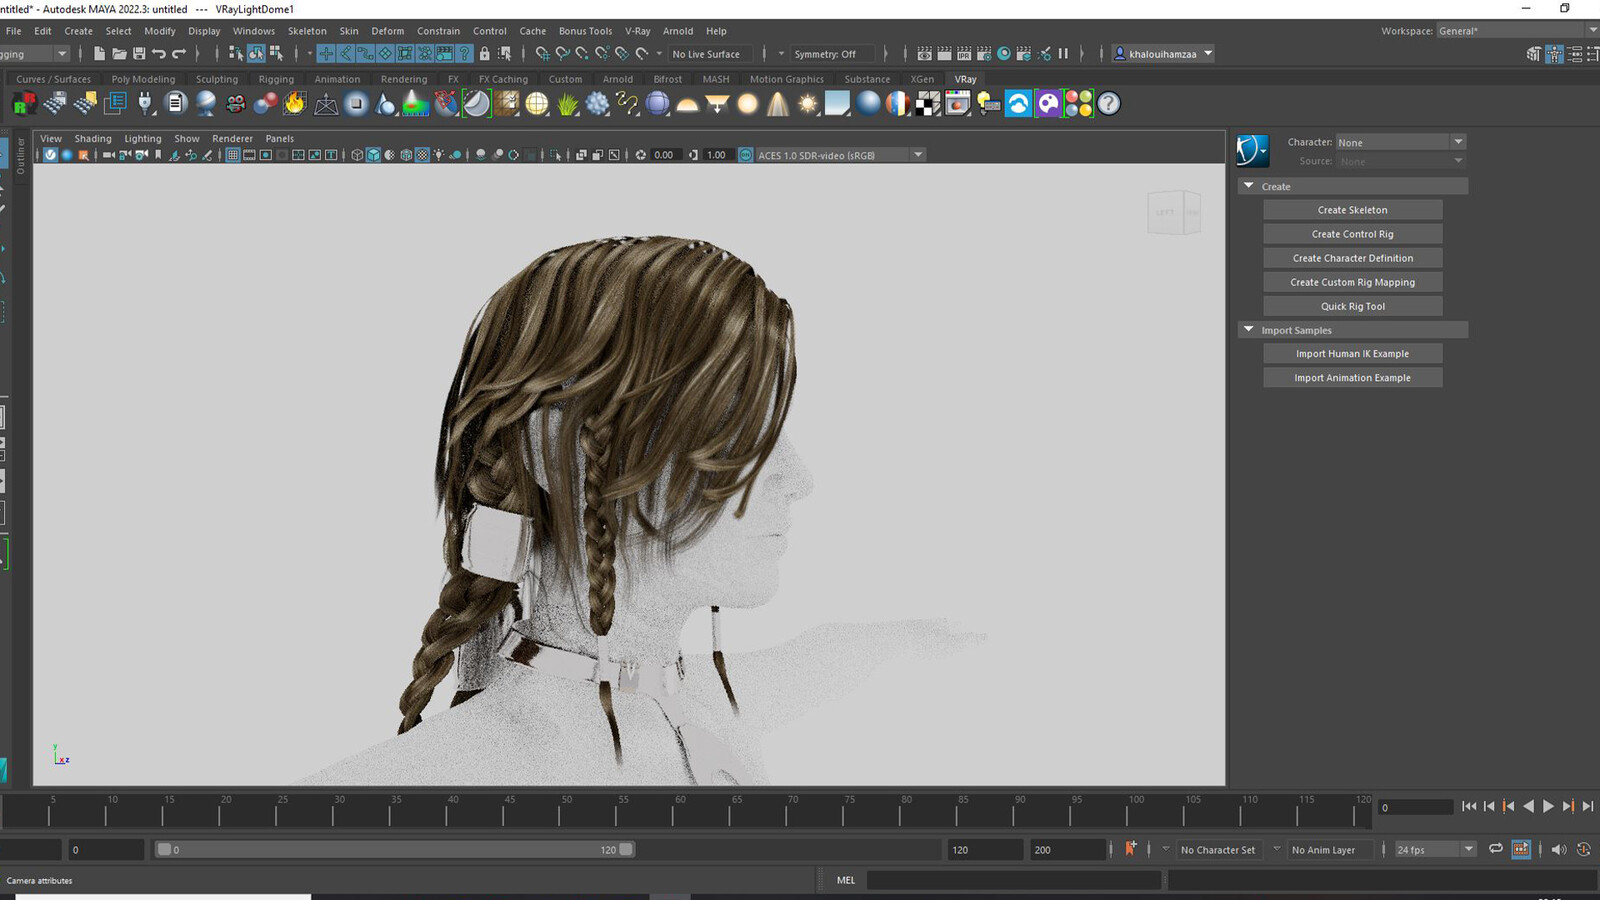Collapse the Create section
The image size is (1600, 900).
(x=1248, y=186)
